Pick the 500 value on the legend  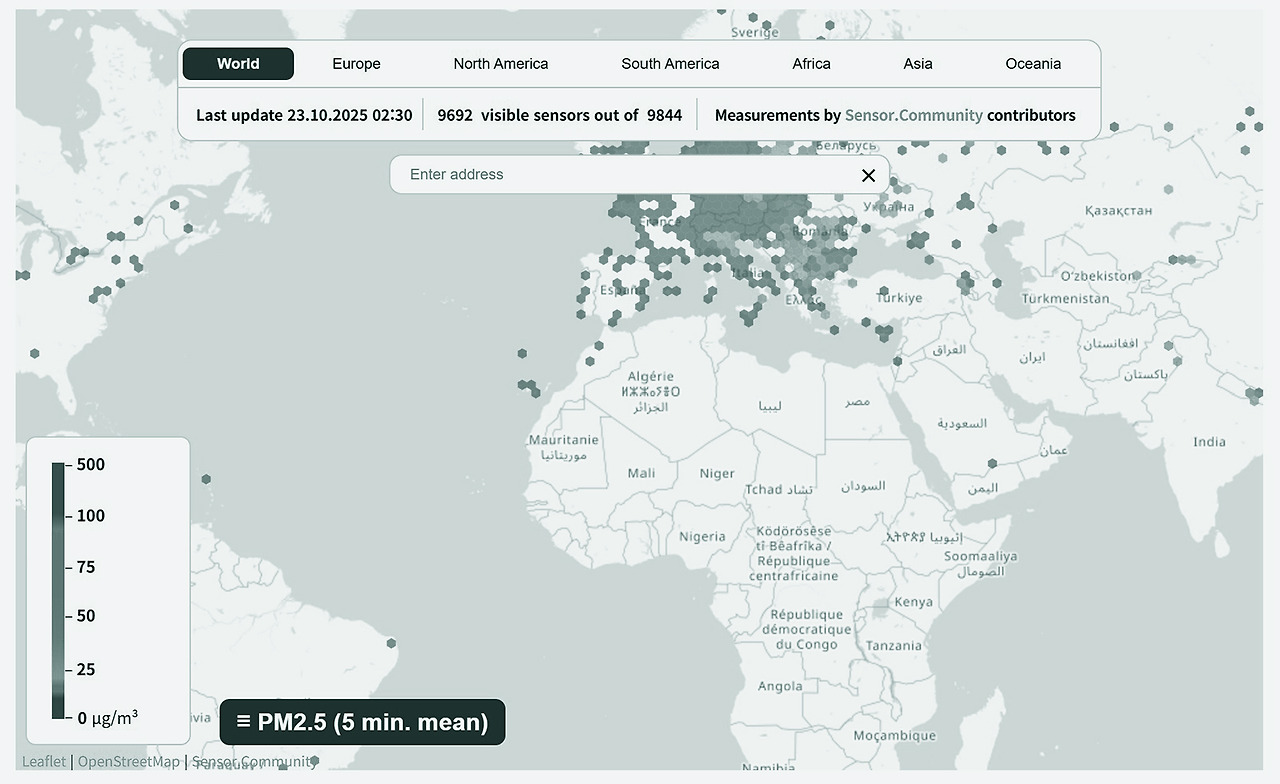tap(91, 465)
